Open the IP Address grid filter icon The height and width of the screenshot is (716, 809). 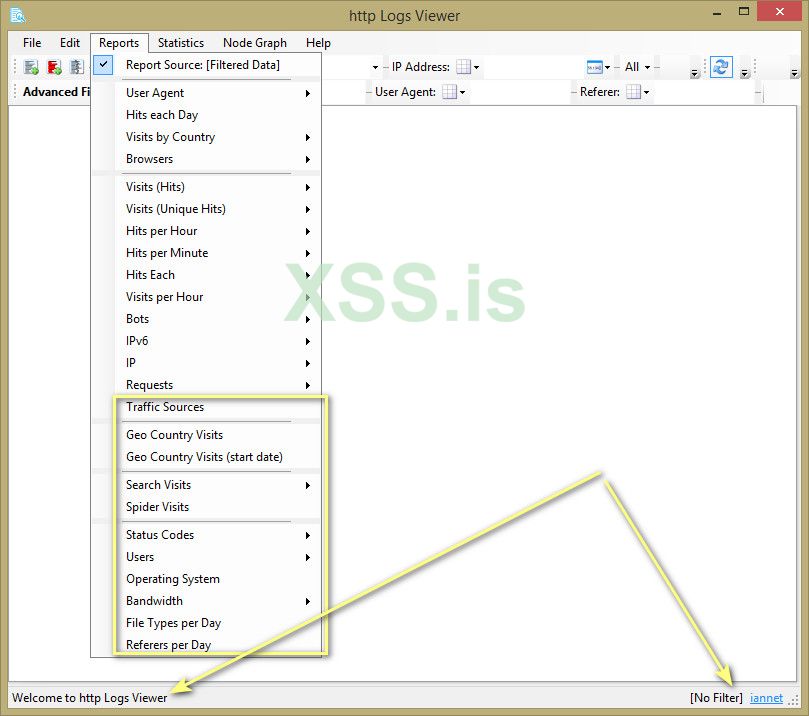point(468,67)
